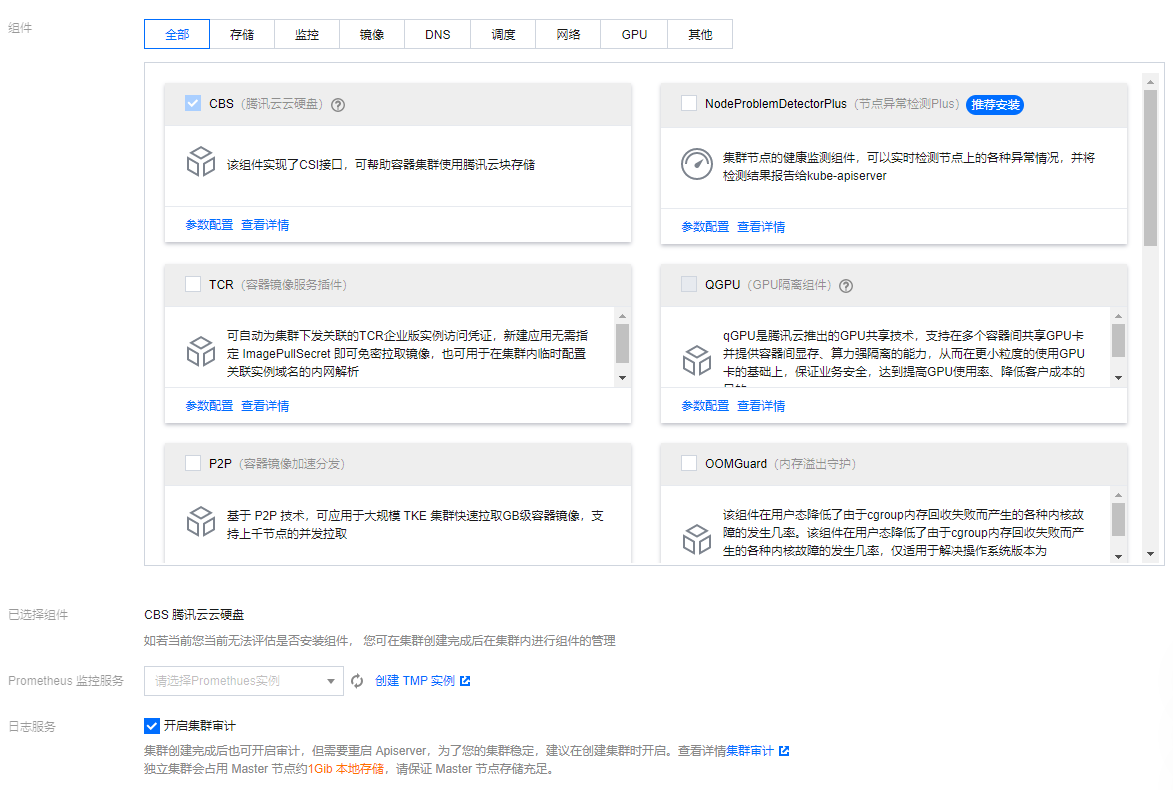Open the 集群审计 details link

pos(750,750)
